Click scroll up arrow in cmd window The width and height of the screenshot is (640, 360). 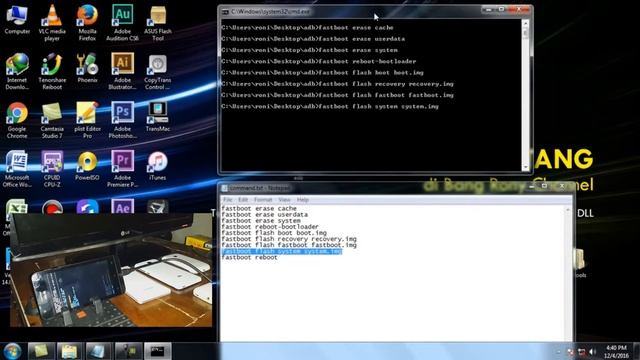click(x=526, y=23)
